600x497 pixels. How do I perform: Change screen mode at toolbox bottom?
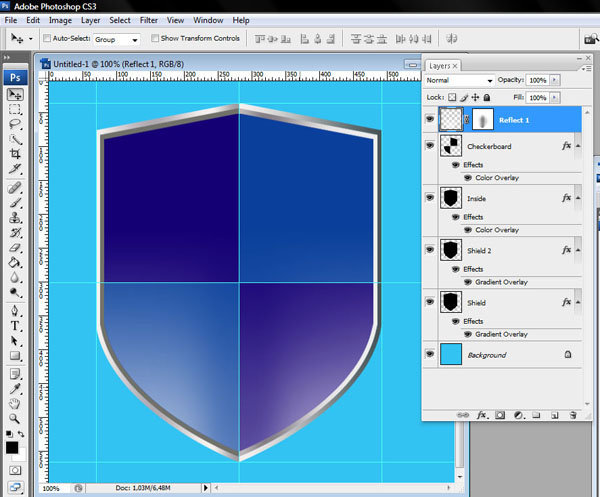point(15,487)
